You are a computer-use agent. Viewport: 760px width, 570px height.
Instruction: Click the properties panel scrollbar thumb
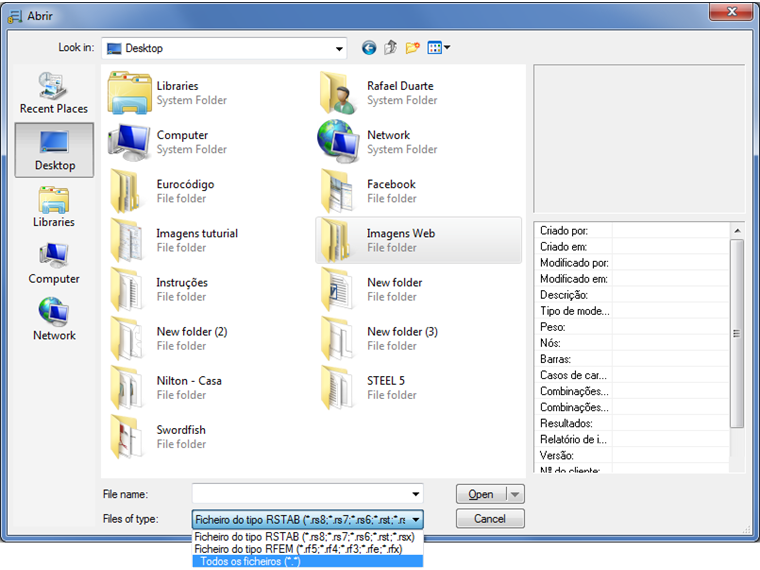tap(737, 333)
